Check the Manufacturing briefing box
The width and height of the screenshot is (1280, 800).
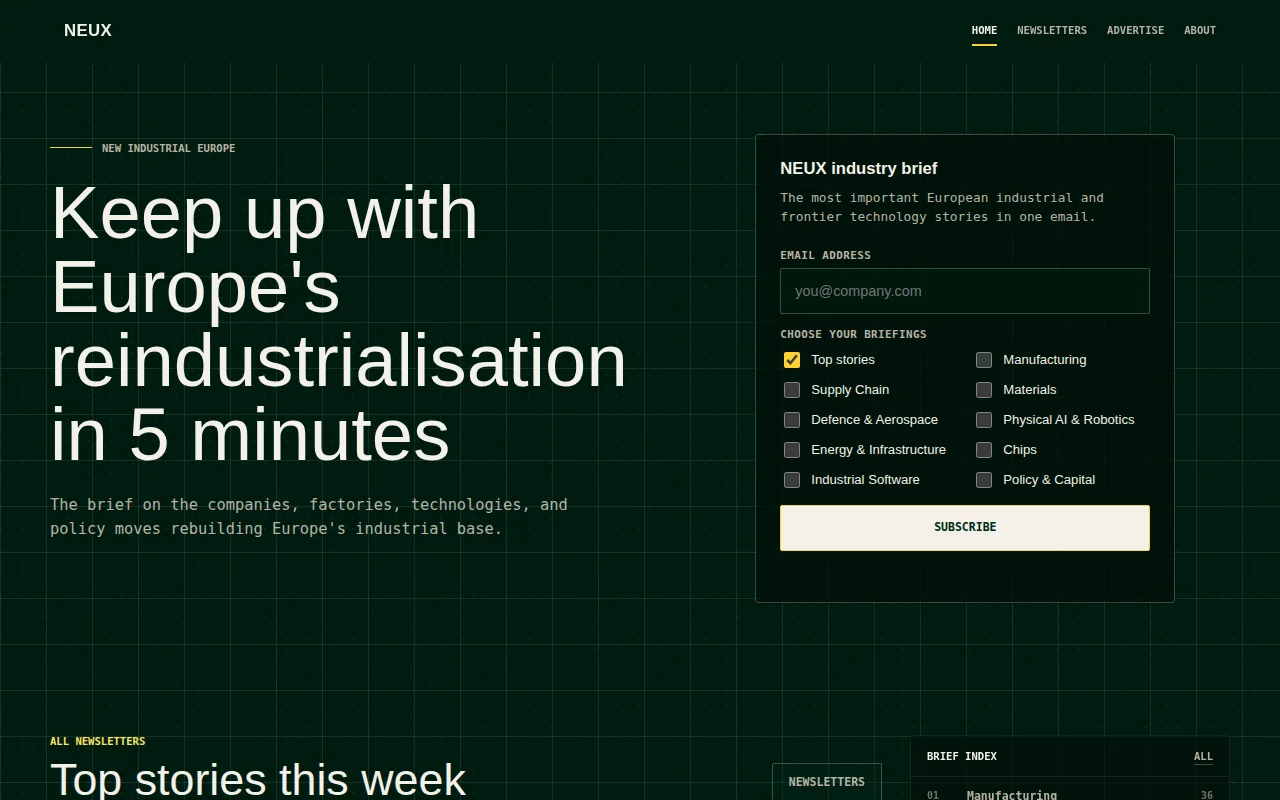point(984,360)
